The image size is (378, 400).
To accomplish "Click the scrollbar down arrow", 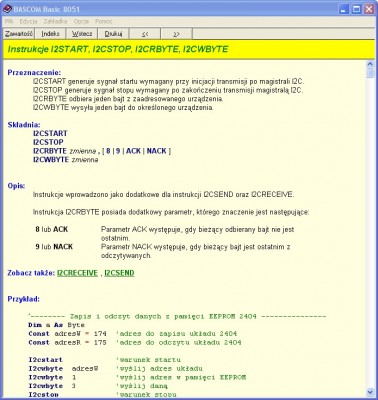I will click(x=370, y=392).
